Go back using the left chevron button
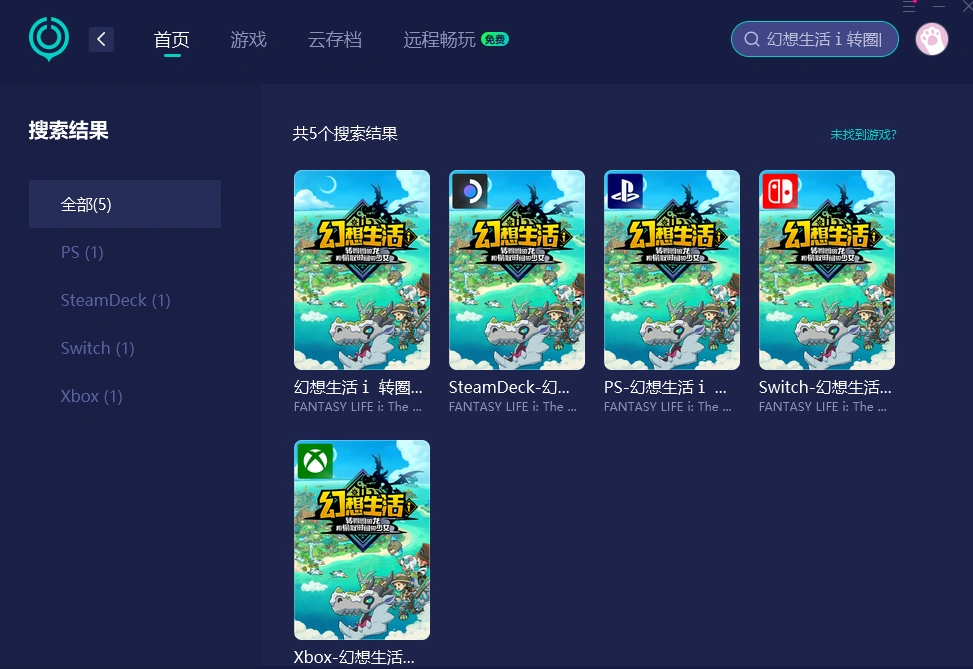Image resolution: width=973 pixels, height=669 pixels. coord(101,39)
